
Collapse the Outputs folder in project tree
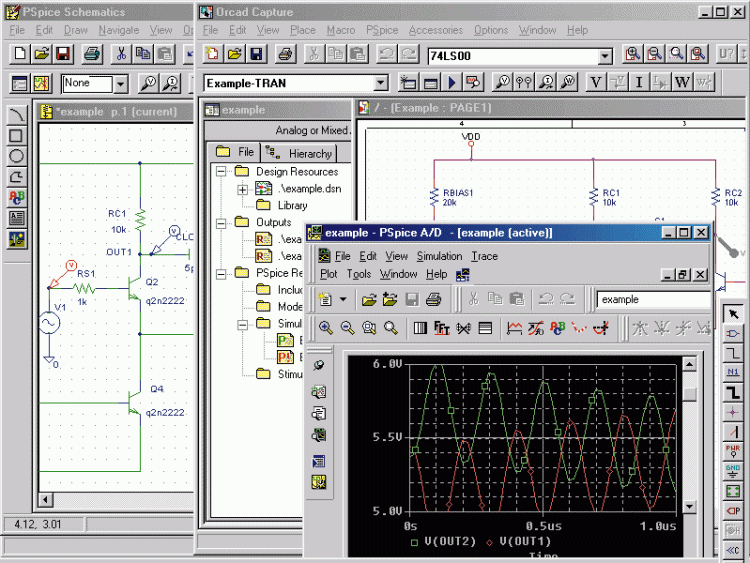[x=221, y=223]
